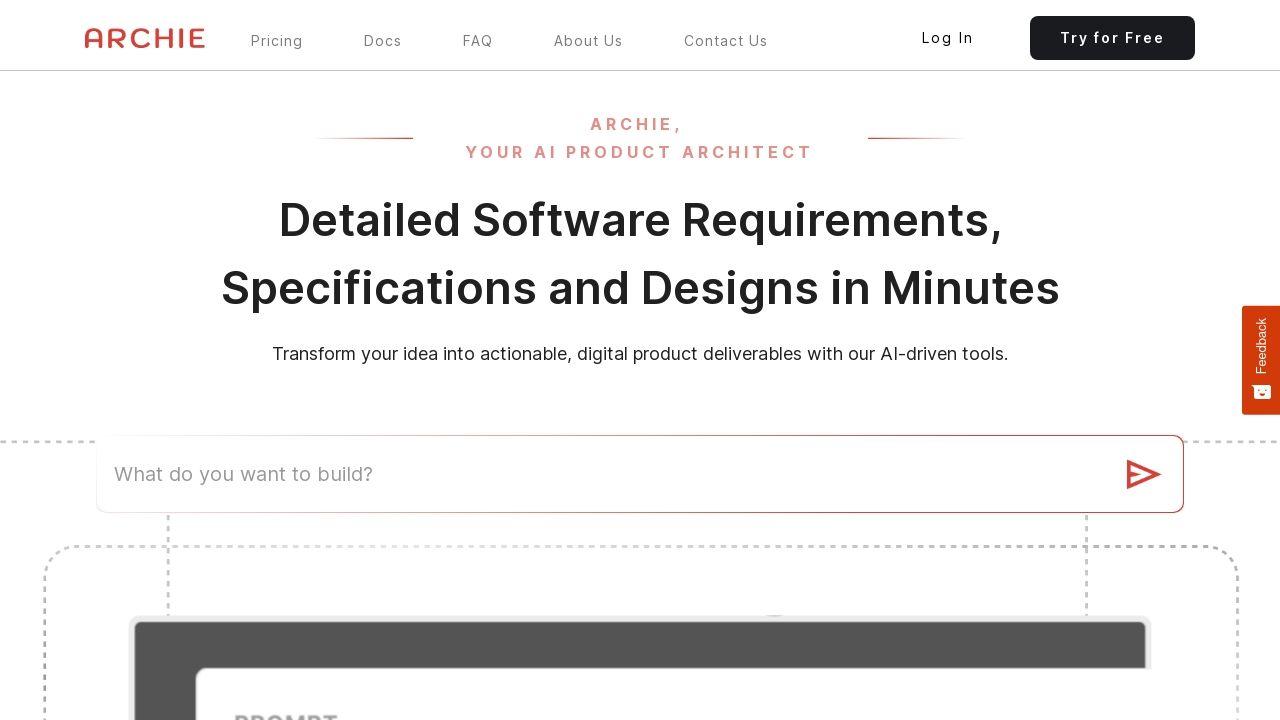The image size is (1280, 720).
Task: Click the 'Detailed Software Requirements' headline
Action: [x=640, y=220]
